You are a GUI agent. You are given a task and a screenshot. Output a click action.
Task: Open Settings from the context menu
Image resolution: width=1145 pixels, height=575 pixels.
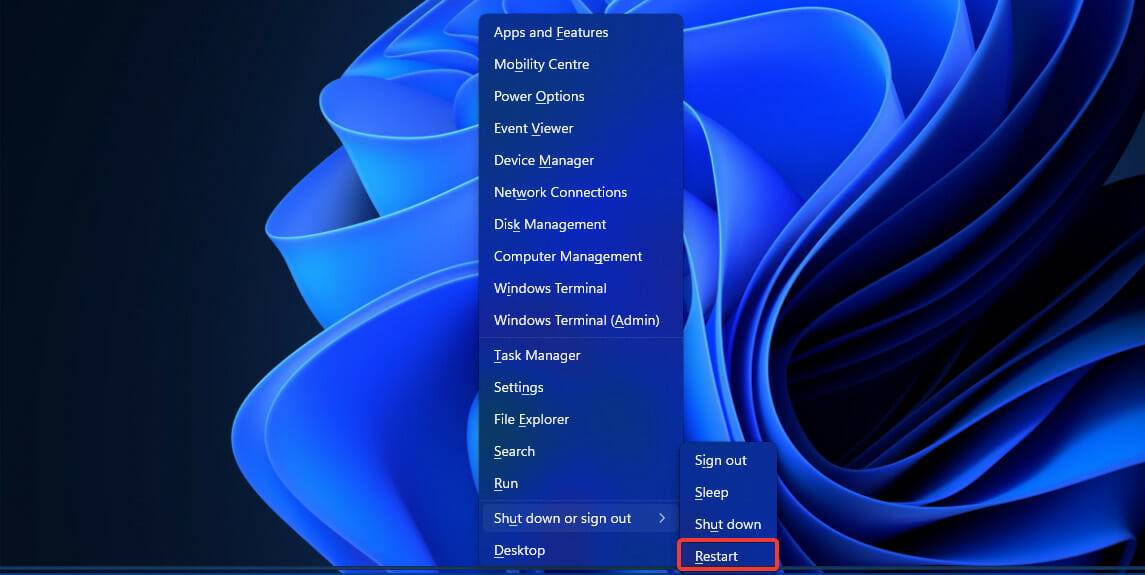[519, 388]
